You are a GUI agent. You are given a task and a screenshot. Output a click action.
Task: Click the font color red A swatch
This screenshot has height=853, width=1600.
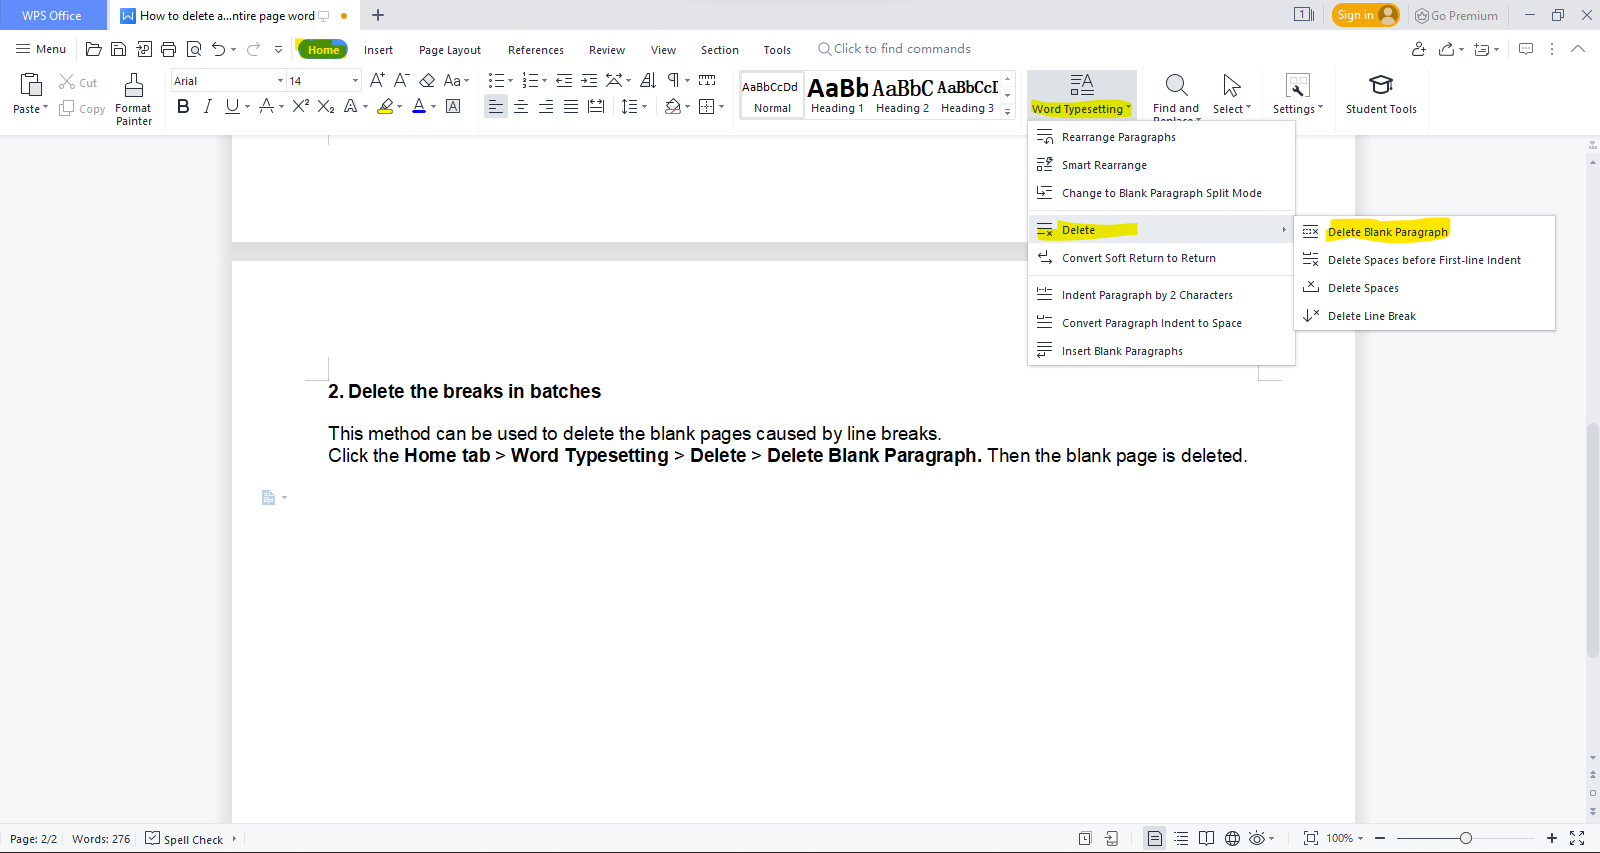[419, 106]
